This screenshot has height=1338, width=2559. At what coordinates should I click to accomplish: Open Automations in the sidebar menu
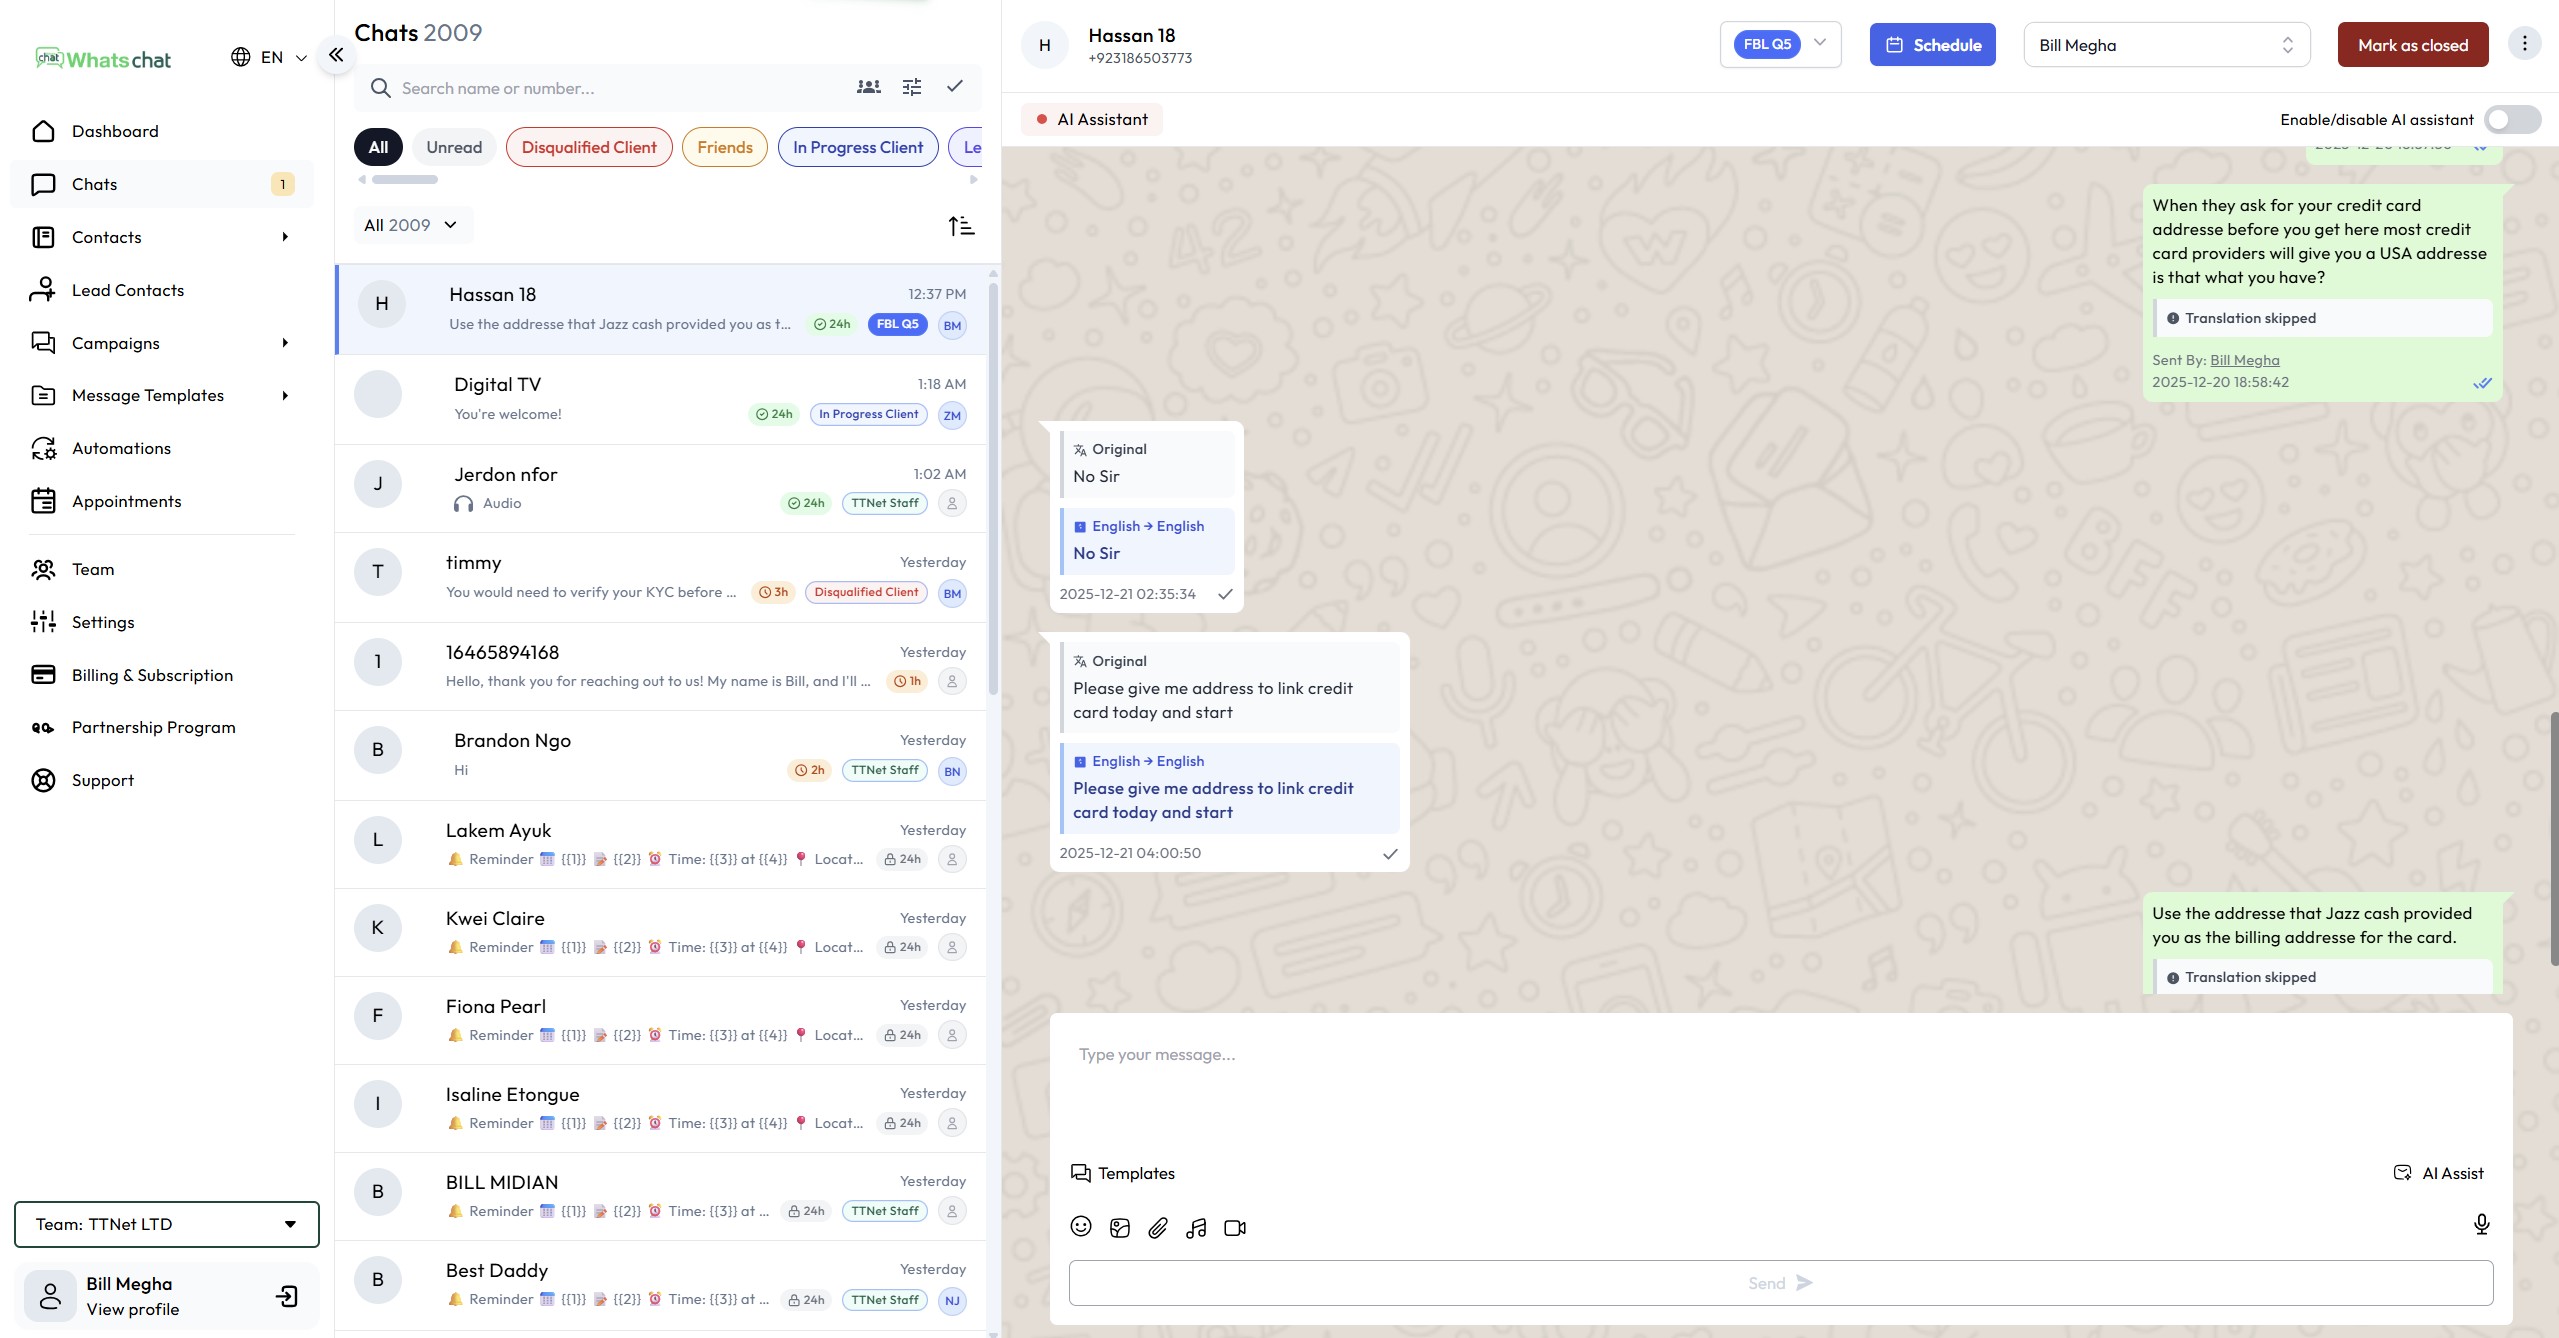(x=121, y=448)
